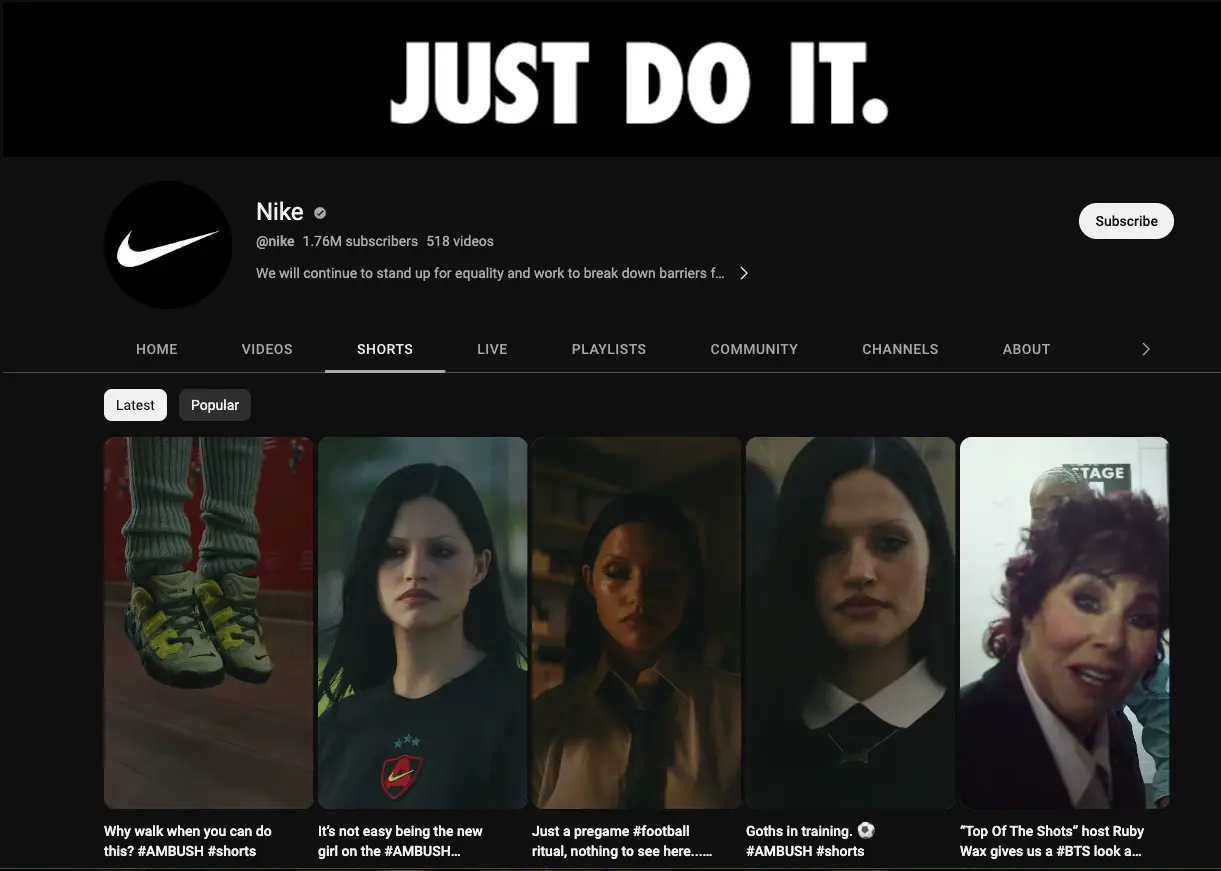Open the HOME tab
The image size is (1221, 871).
(157, 349)
